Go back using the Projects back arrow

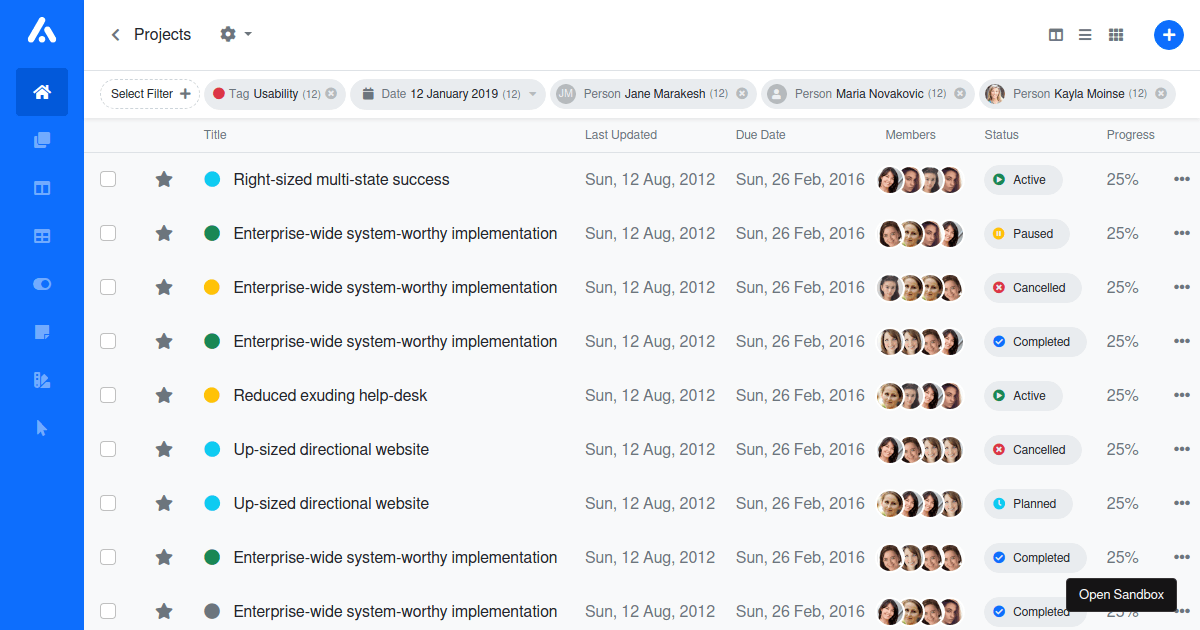117,34
